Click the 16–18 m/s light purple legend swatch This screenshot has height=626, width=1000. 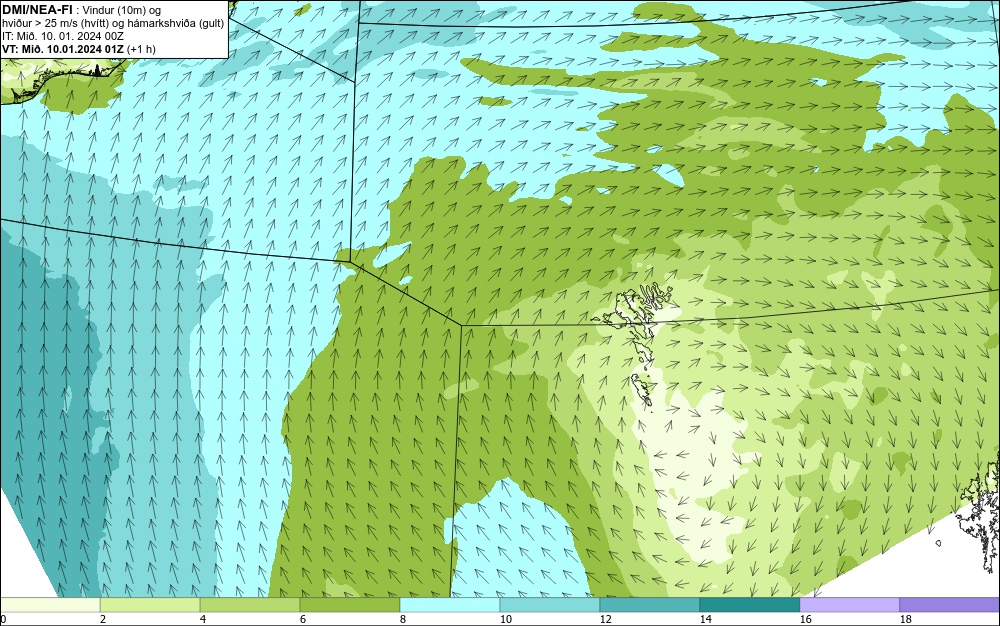849,605
